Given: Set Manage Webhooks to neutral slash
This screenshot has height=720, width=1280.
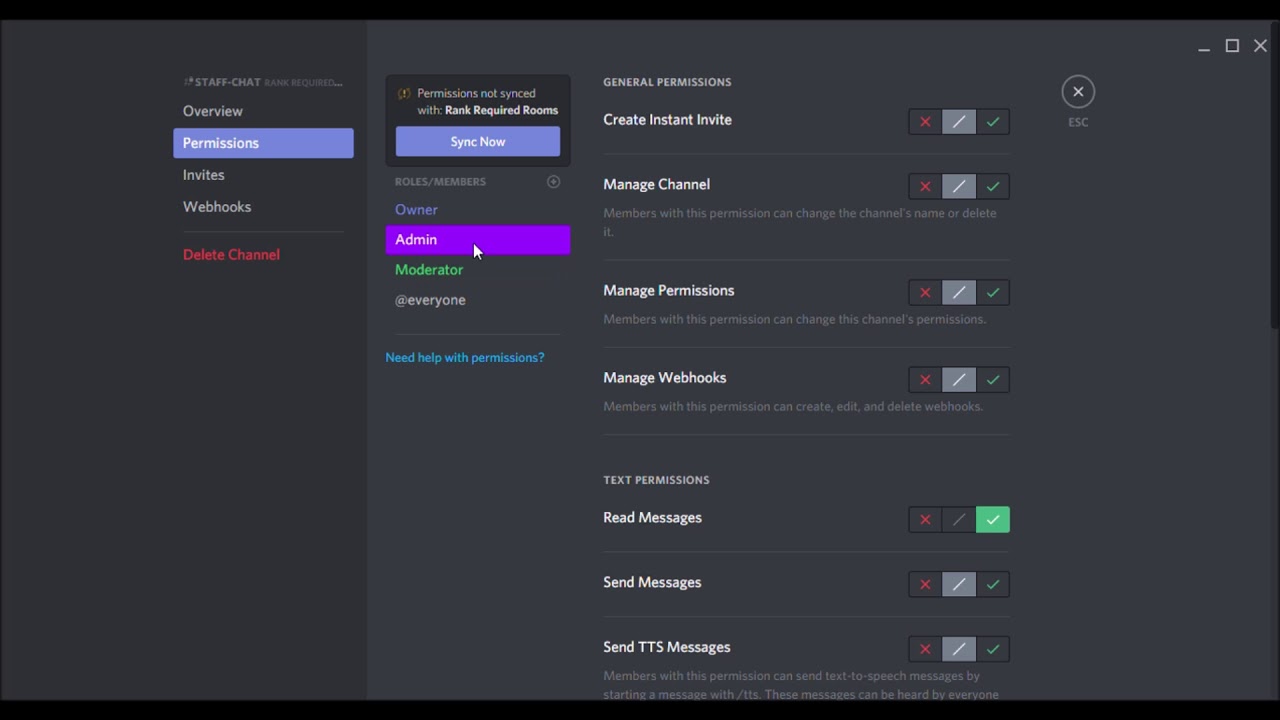Looking at the screenshot, I should point(959,380).
